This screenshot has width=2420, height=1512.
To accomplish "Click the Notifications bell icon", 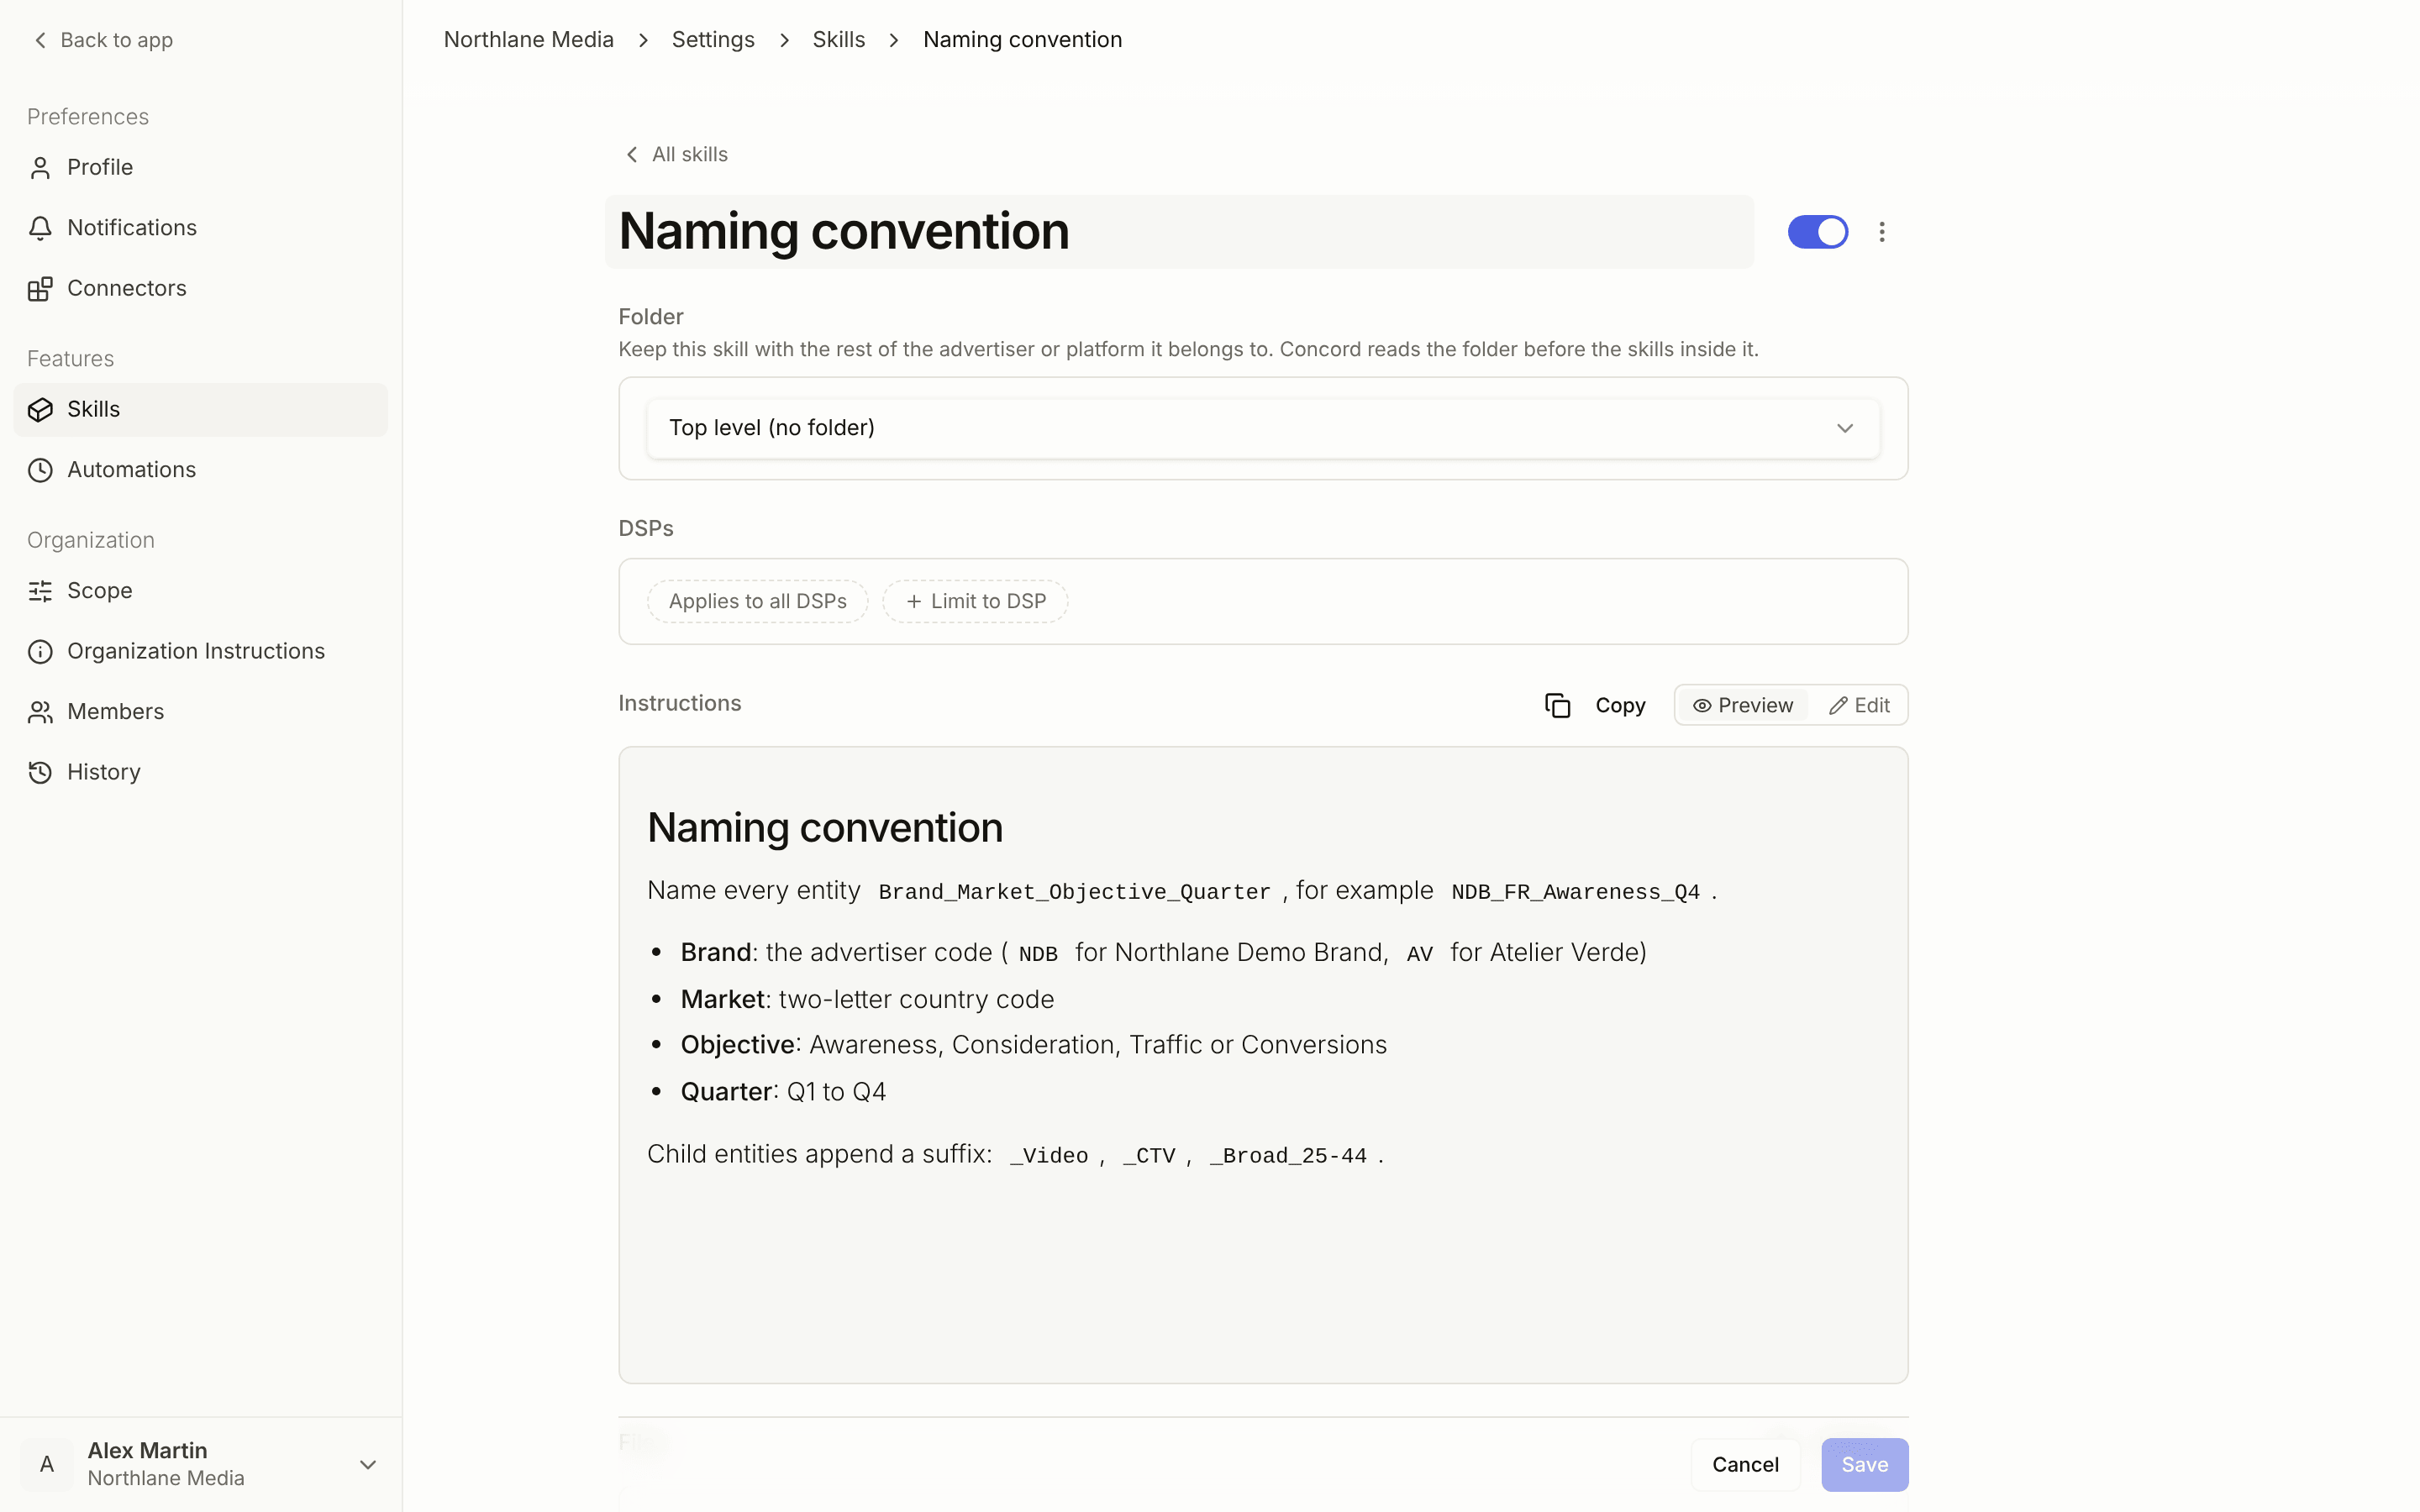I will pos(40,228).
